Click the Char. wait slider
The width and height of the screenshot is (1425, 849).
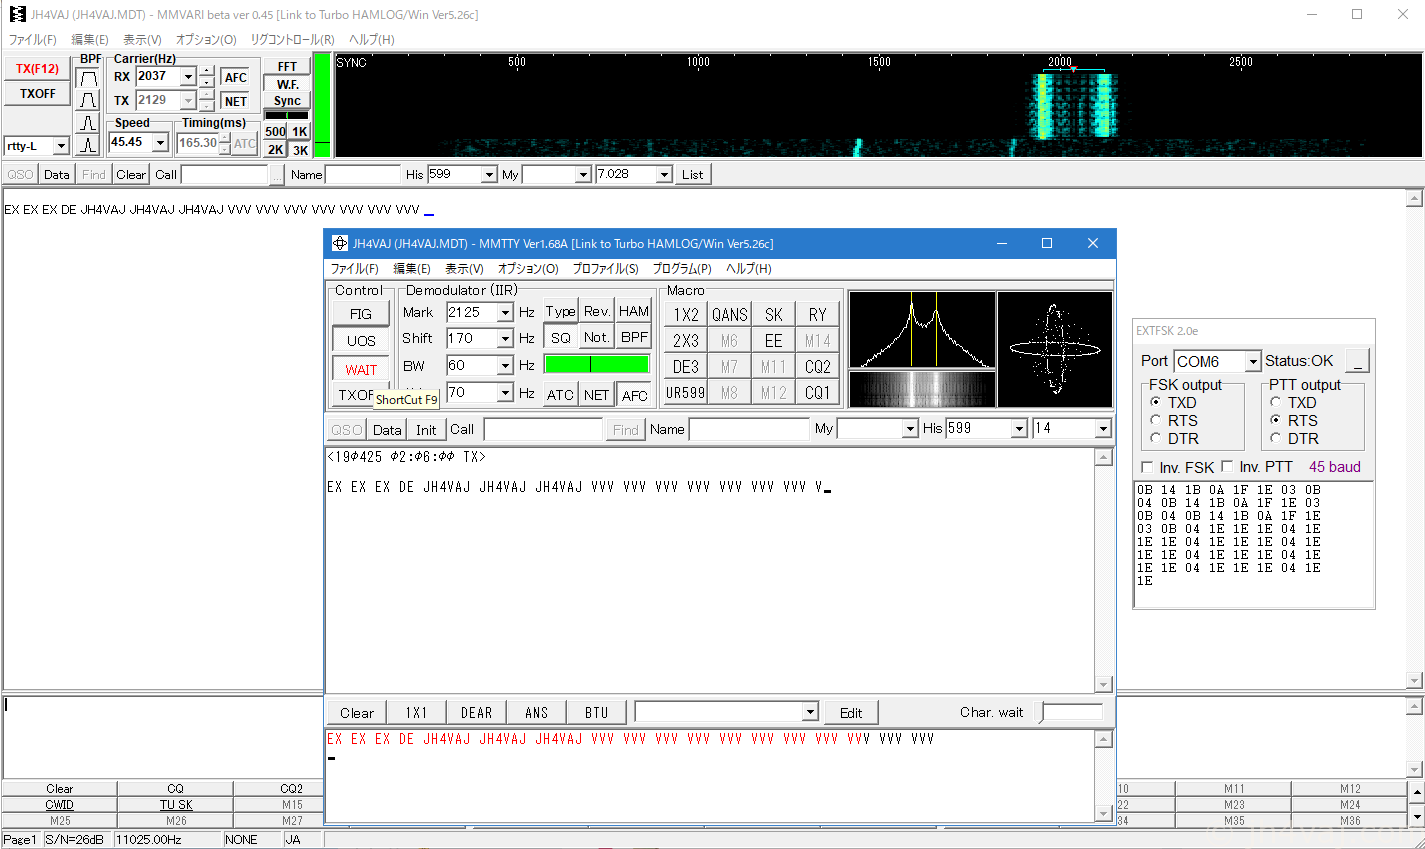1072,713
